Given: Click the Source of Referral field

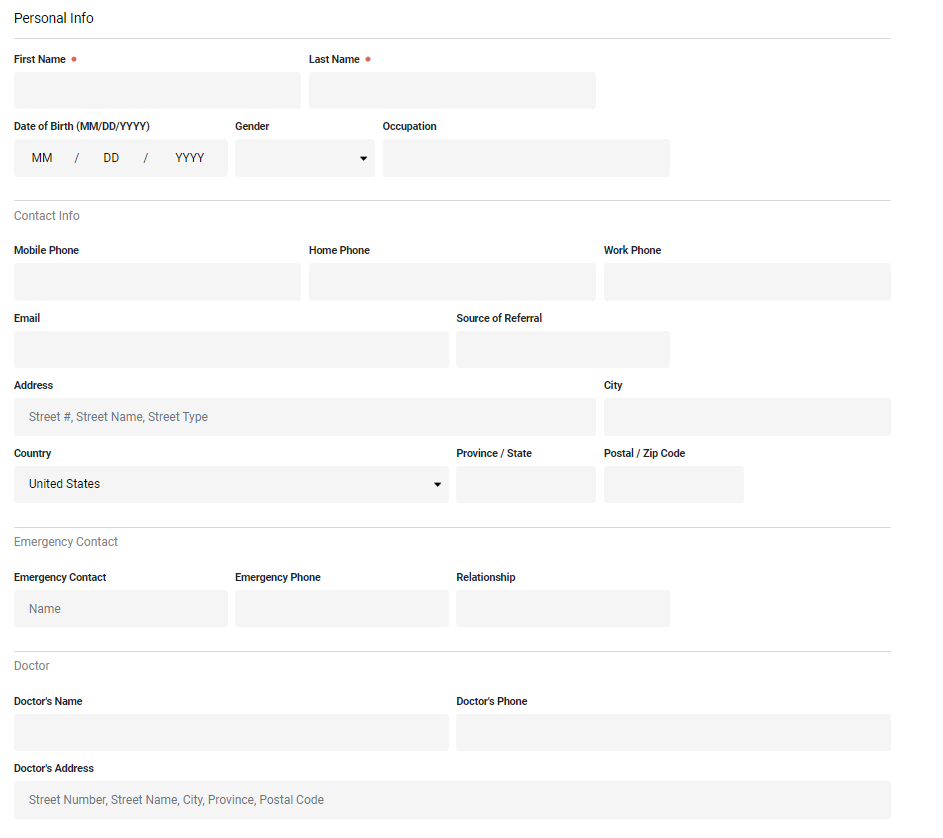Looking at the screenshot, I should (562, 349).
